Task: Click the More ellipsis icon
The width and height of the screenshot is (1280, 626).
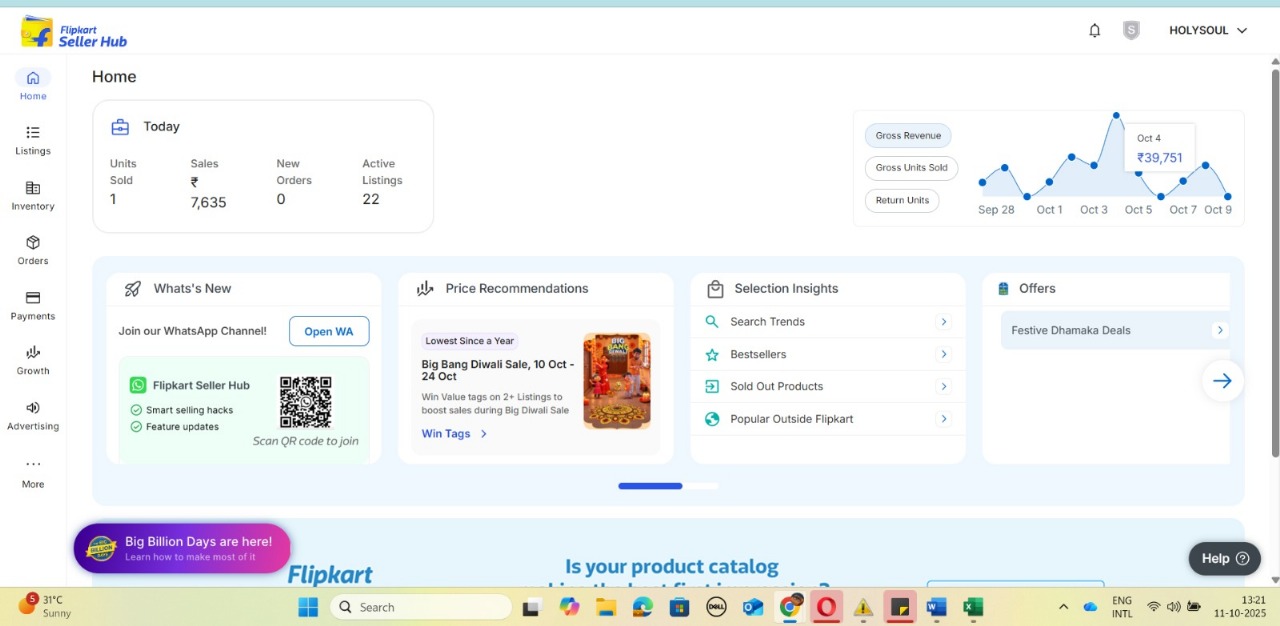Action: pos(33,464)
